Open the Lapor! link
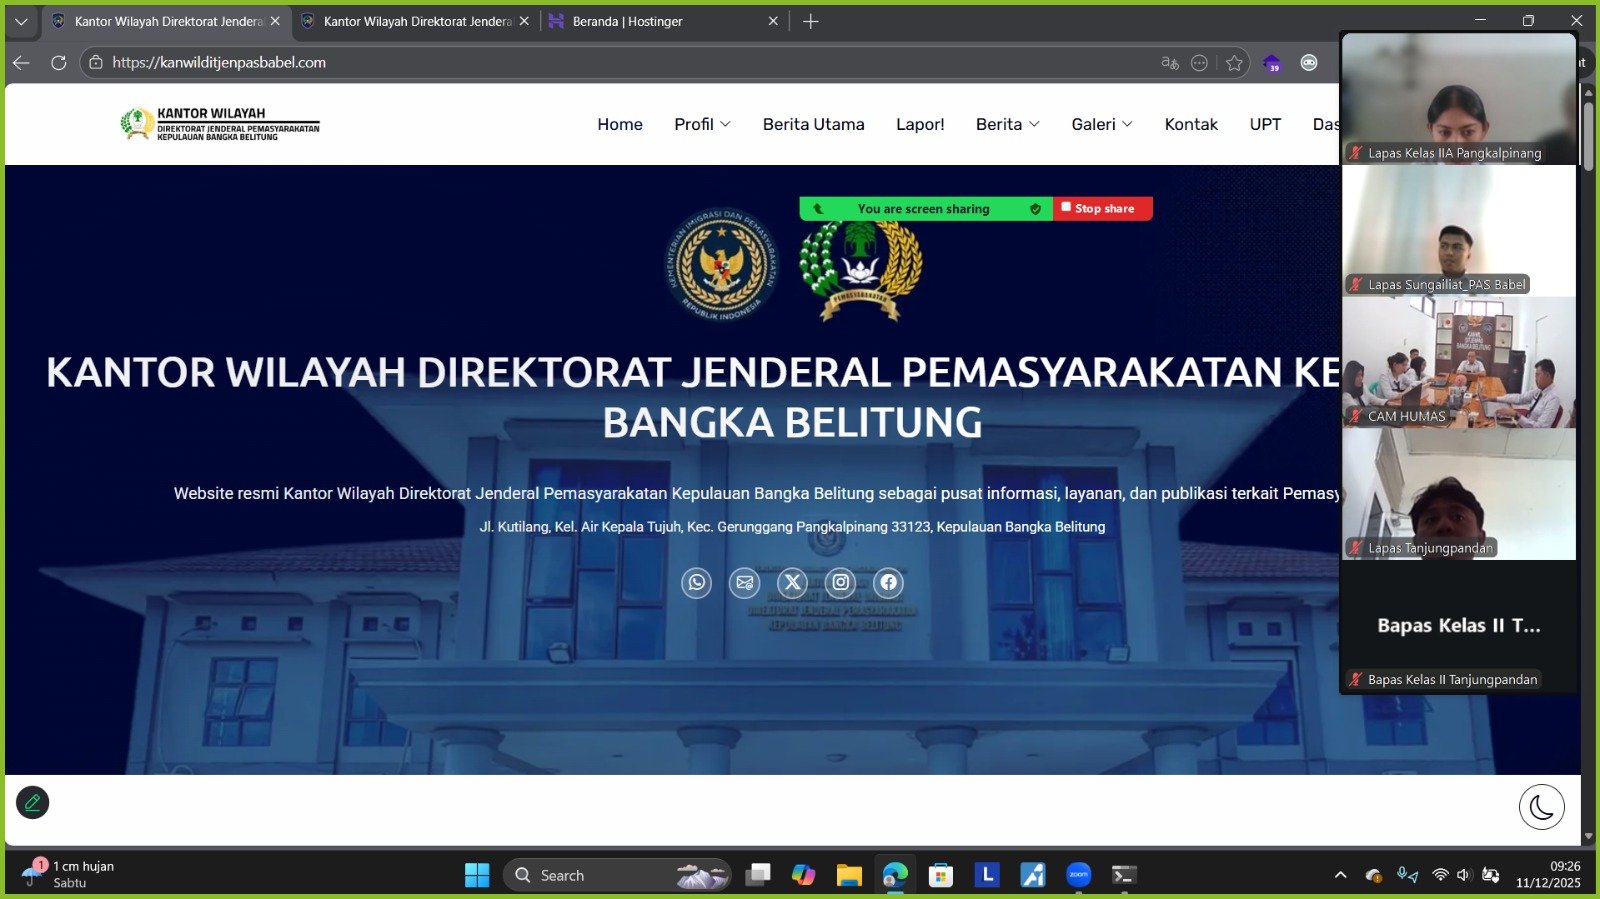 (x=920, y=124)
